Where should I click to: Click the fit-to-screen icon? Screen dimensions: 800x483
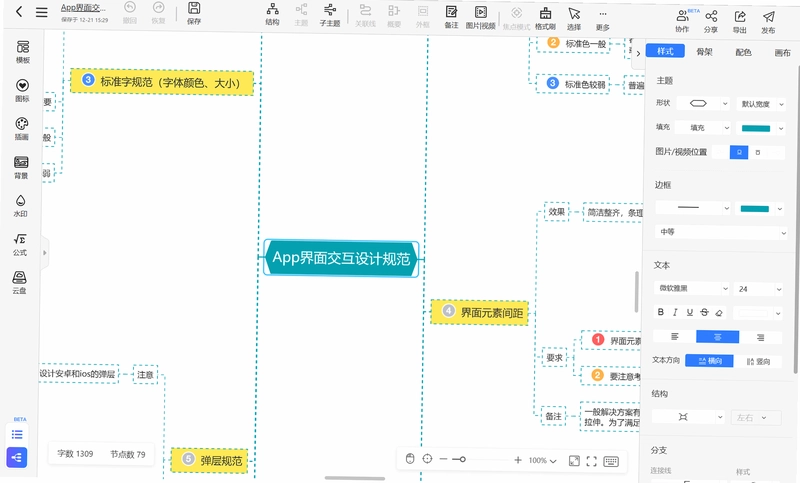point(574,461)
